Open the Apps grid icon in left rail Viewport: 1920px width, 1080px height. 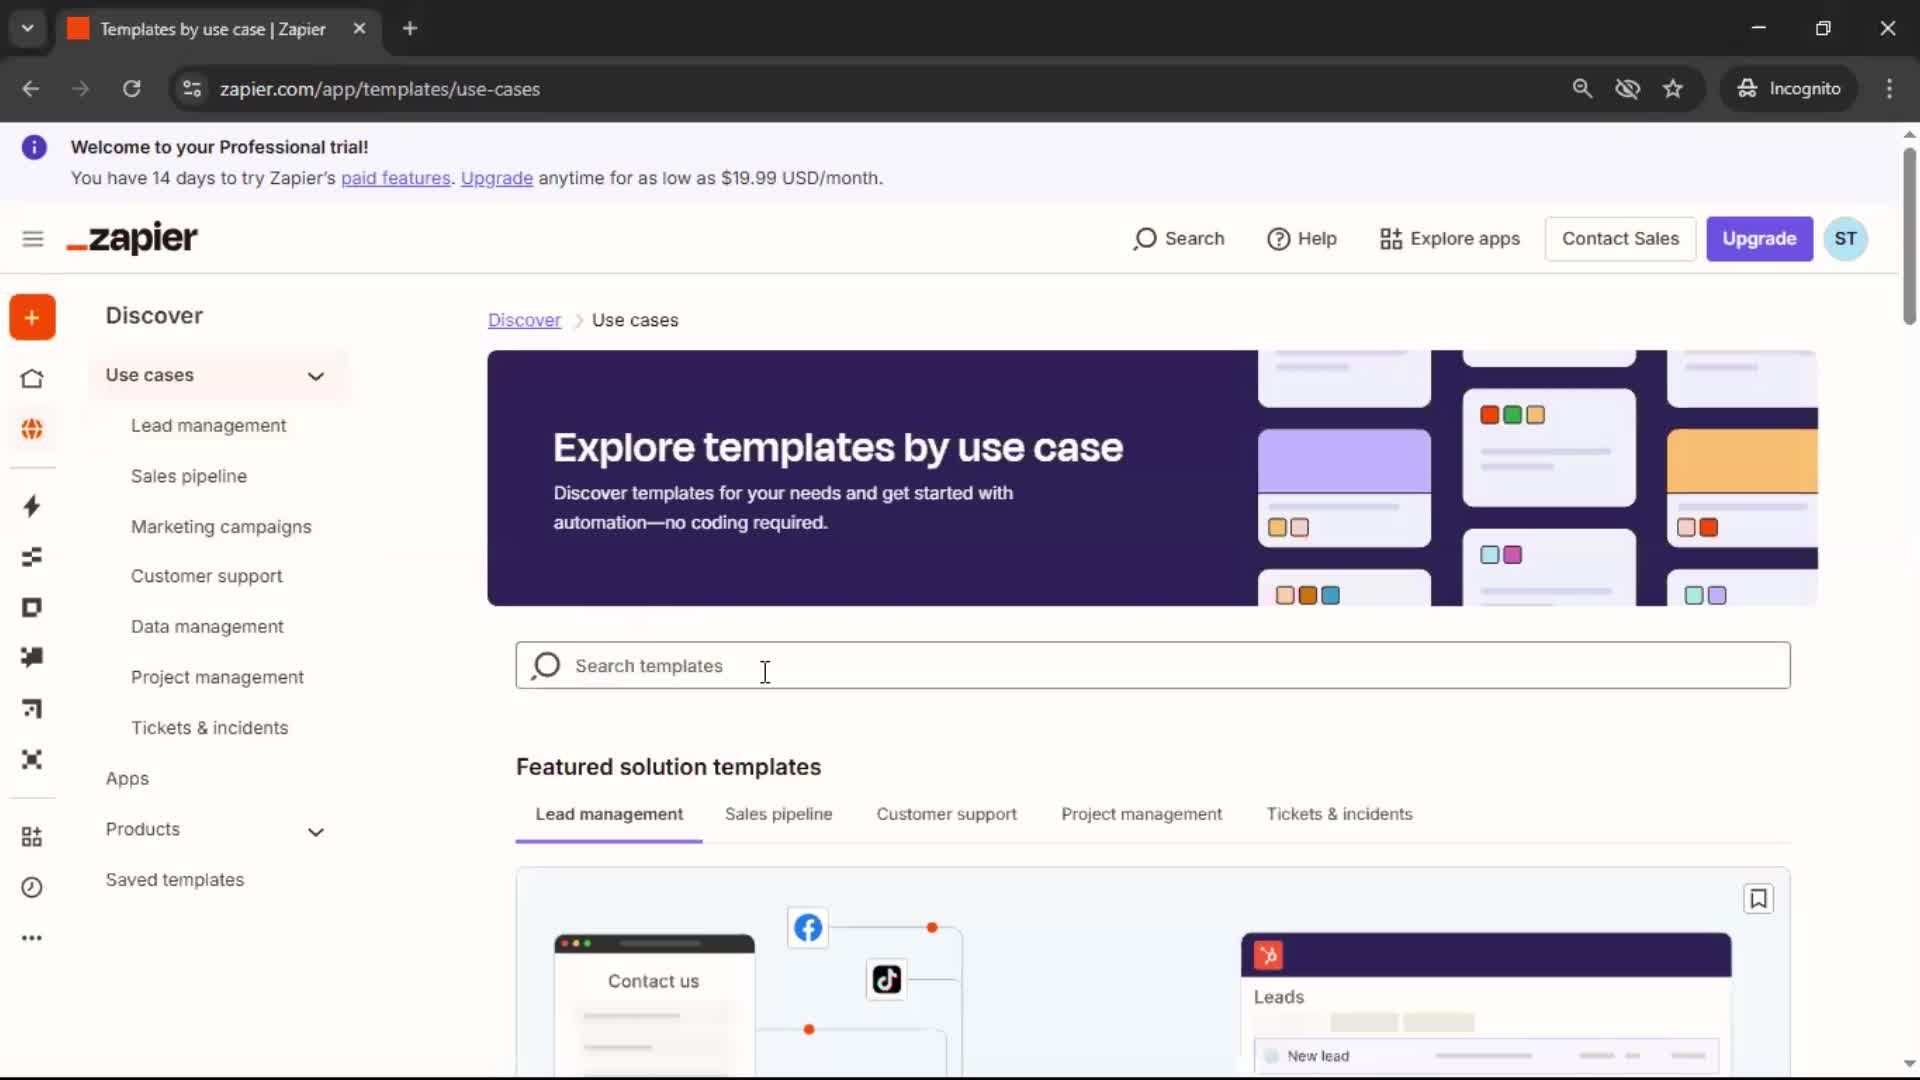(x=32, y=837)
